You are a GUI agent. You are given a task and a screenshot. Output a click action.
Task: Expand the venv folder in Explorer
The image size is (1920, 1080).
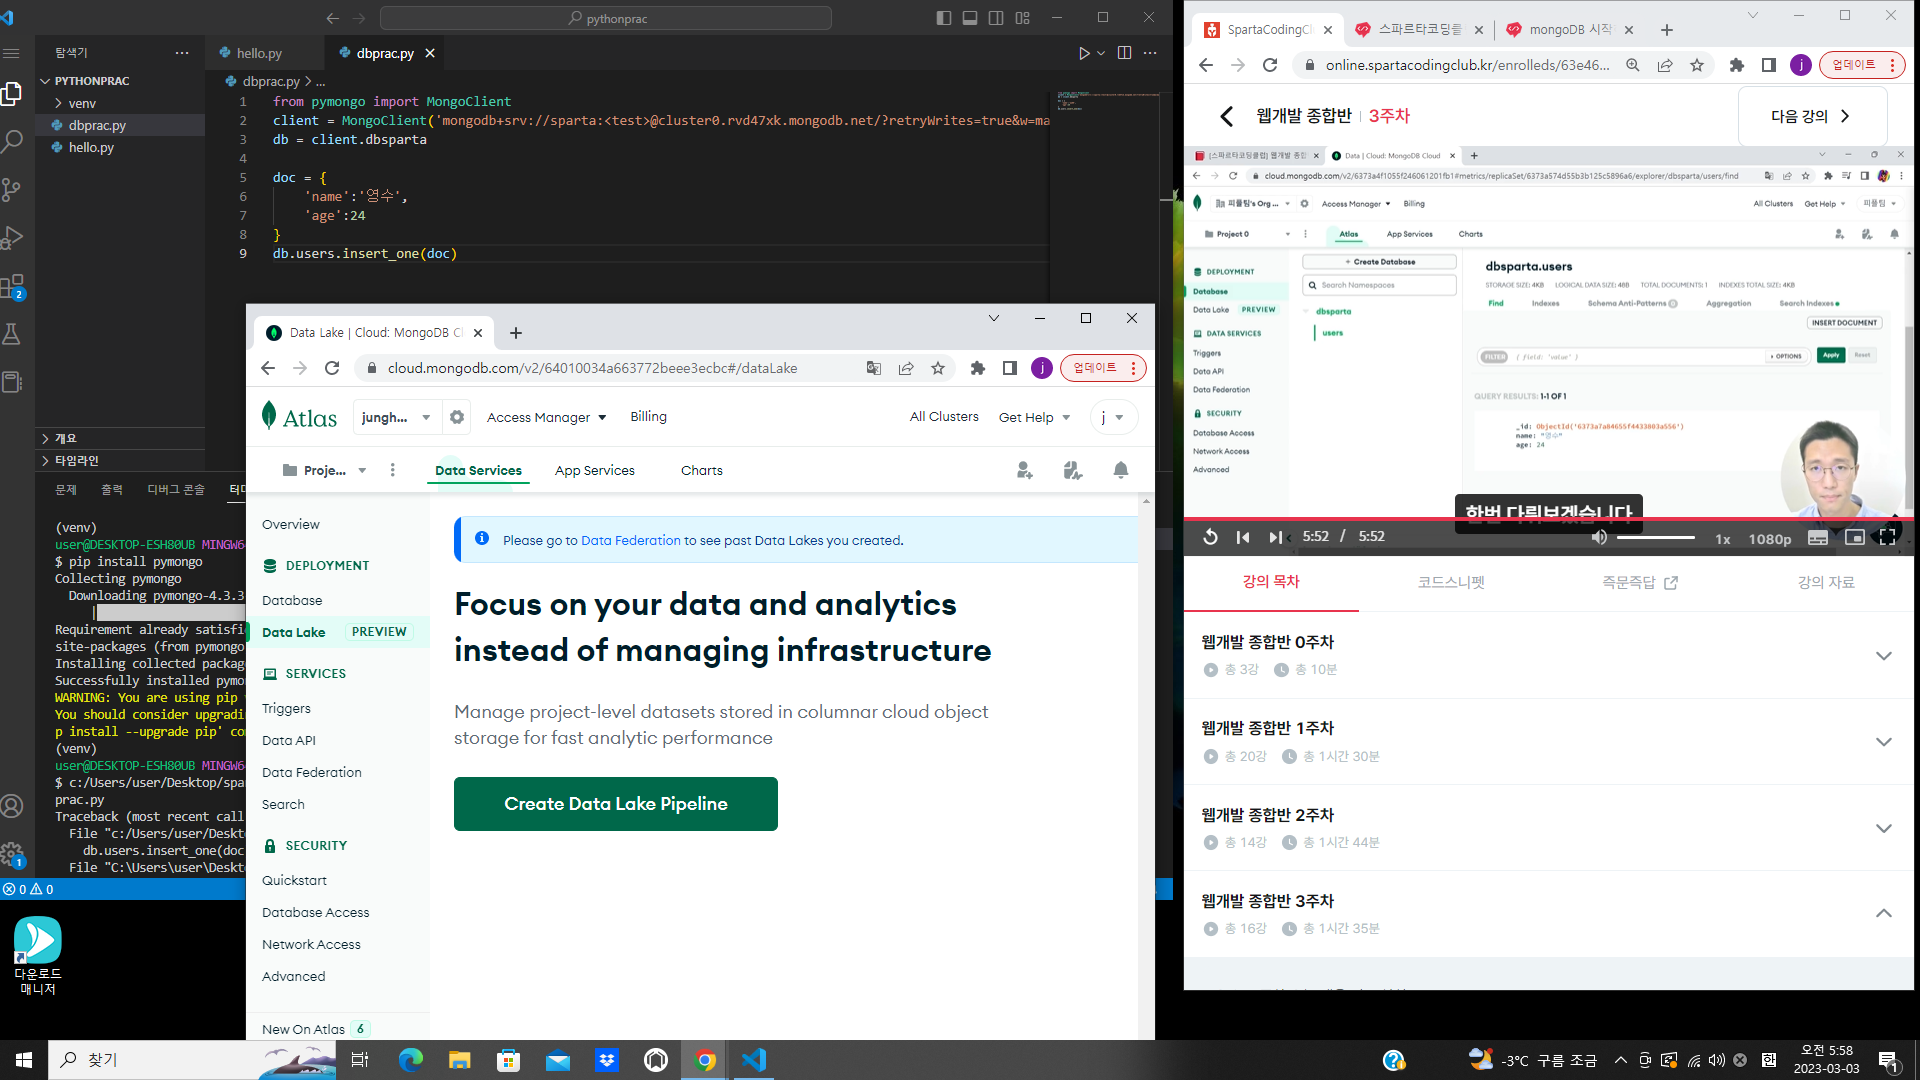click(x=82, y=103)
